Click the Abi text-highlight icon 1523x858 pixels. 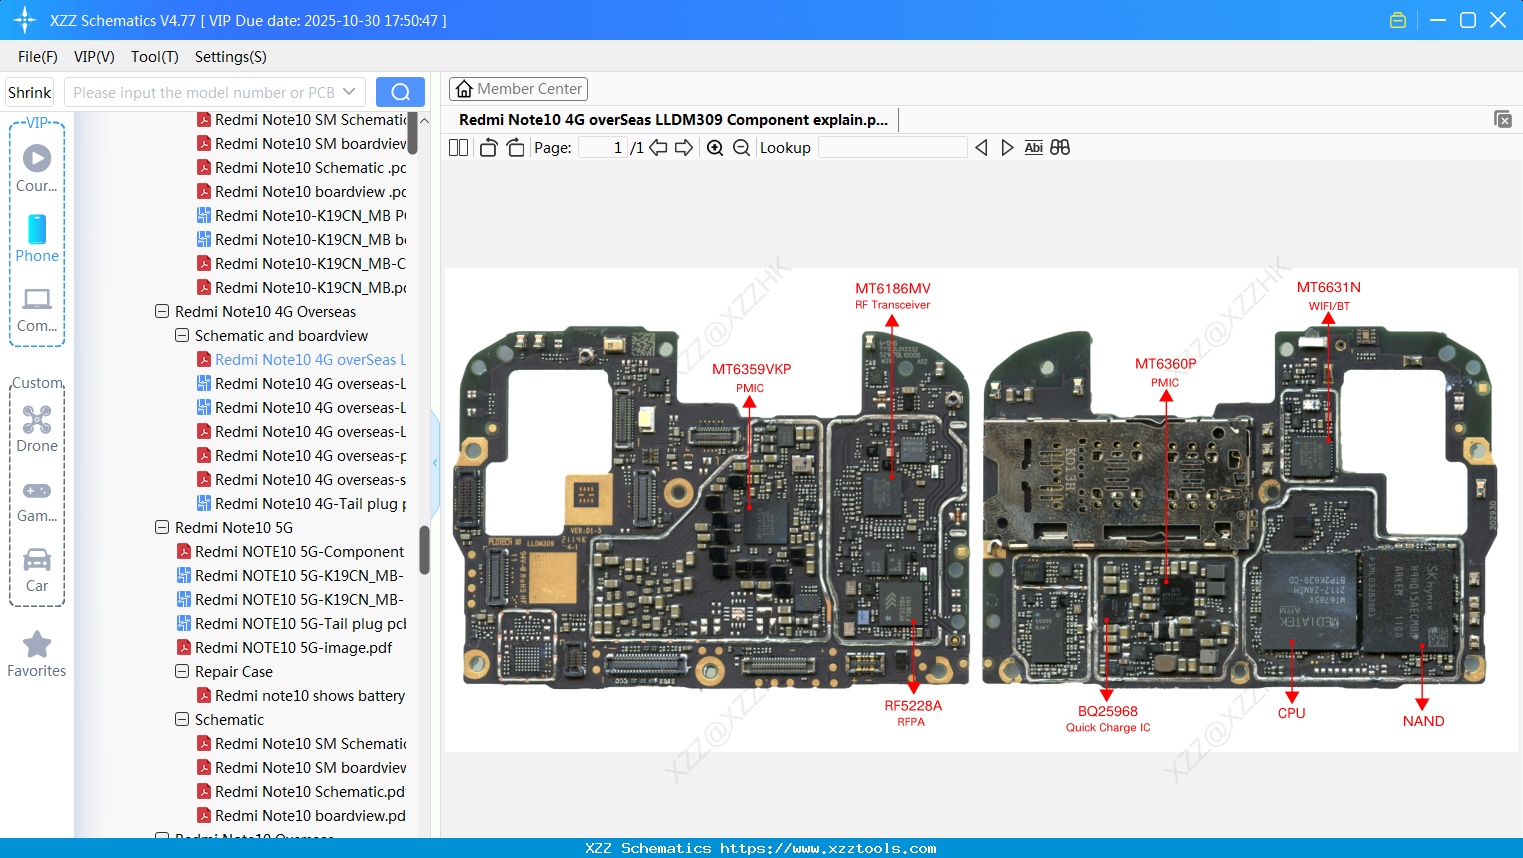[x=1033, y=147]
